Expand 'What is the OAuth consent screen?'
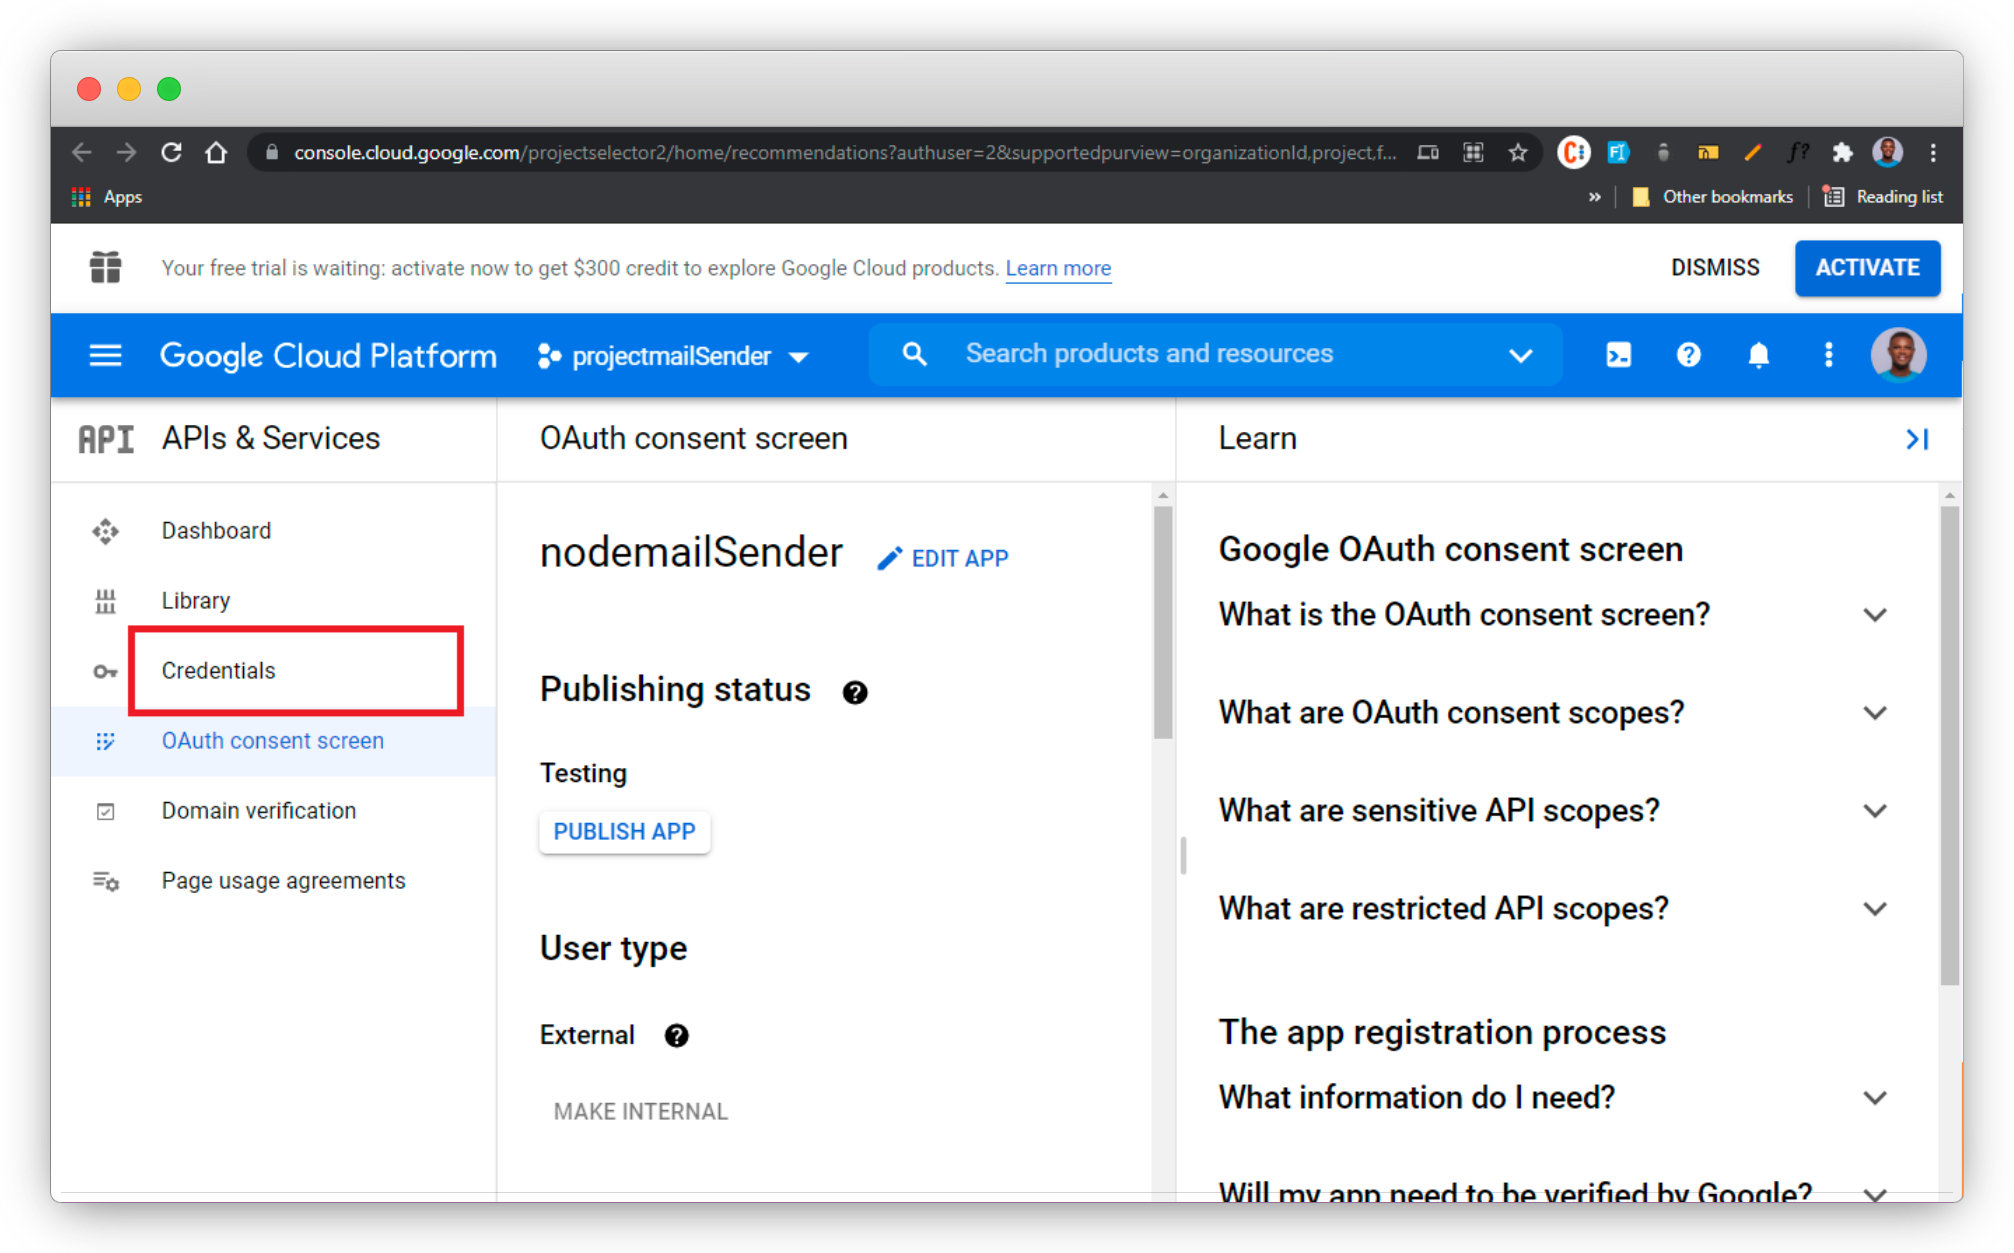This screenshot has width=2014, height=1253. 1875,615
